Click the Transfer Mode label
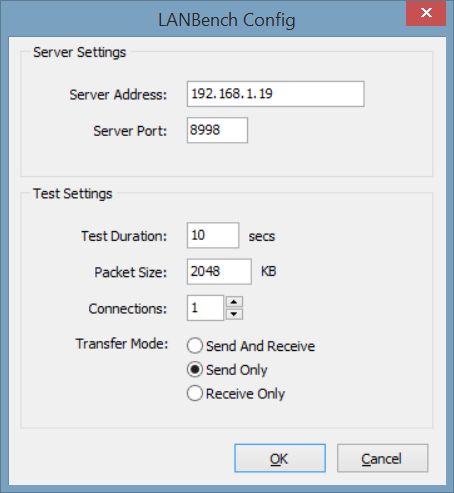The height and width of the screenshot is (493, 454). [122, 344]
